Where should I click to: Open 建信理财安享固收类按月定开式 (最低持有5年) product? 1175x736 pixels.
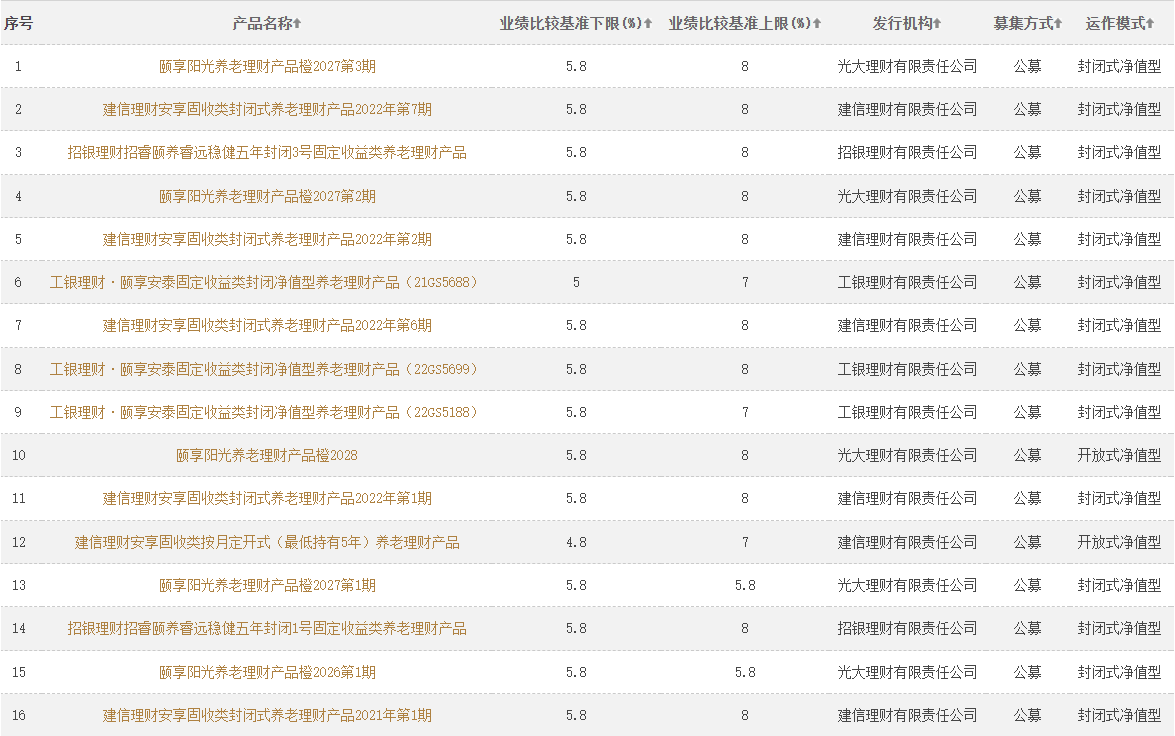click(267, 543)
